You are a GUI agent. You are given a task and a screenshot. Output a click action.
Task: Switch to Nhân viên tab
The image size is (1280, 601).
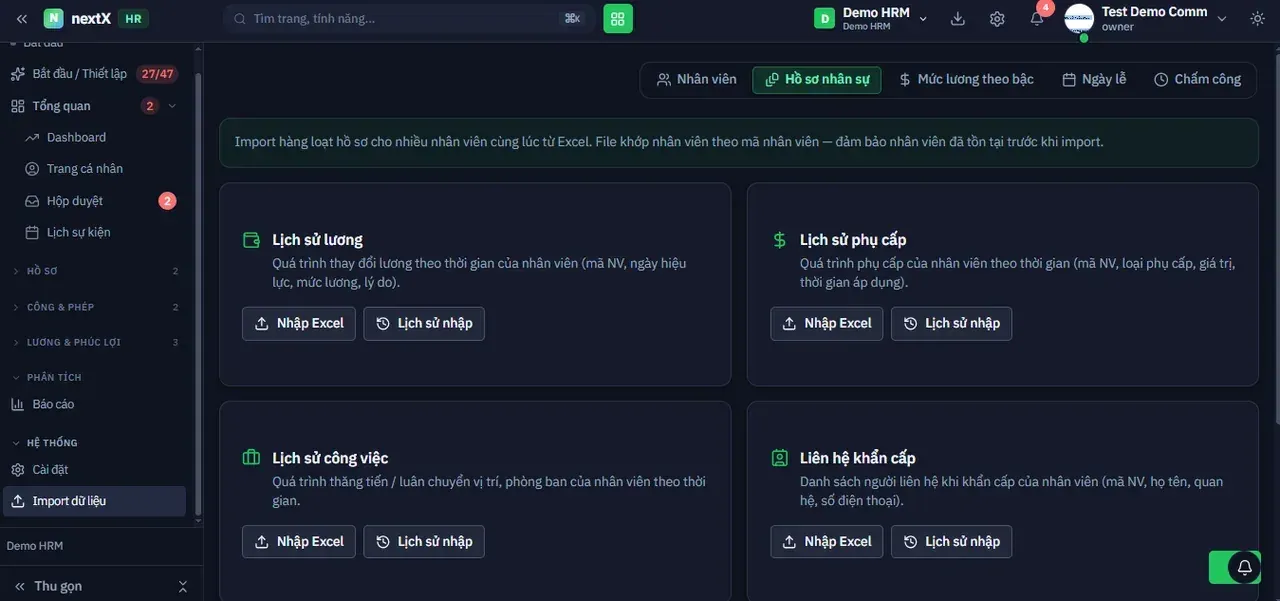pyautogui.click(x=696, y=80)
